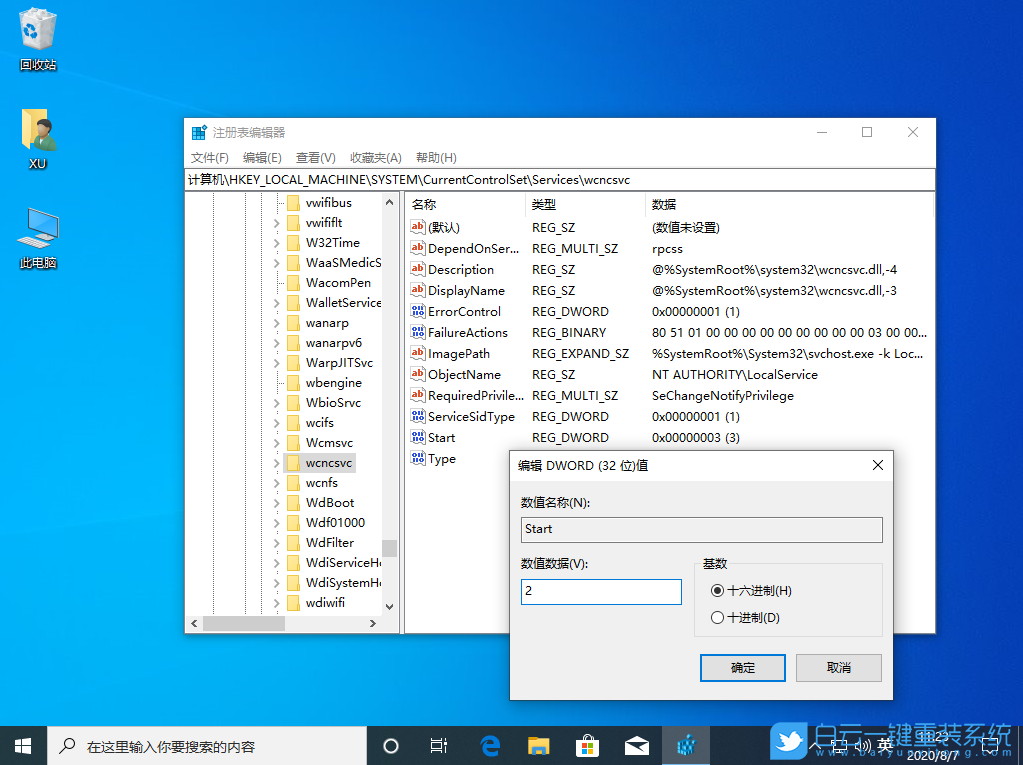Select the Start DWORD value icon

tap(418, 437)
